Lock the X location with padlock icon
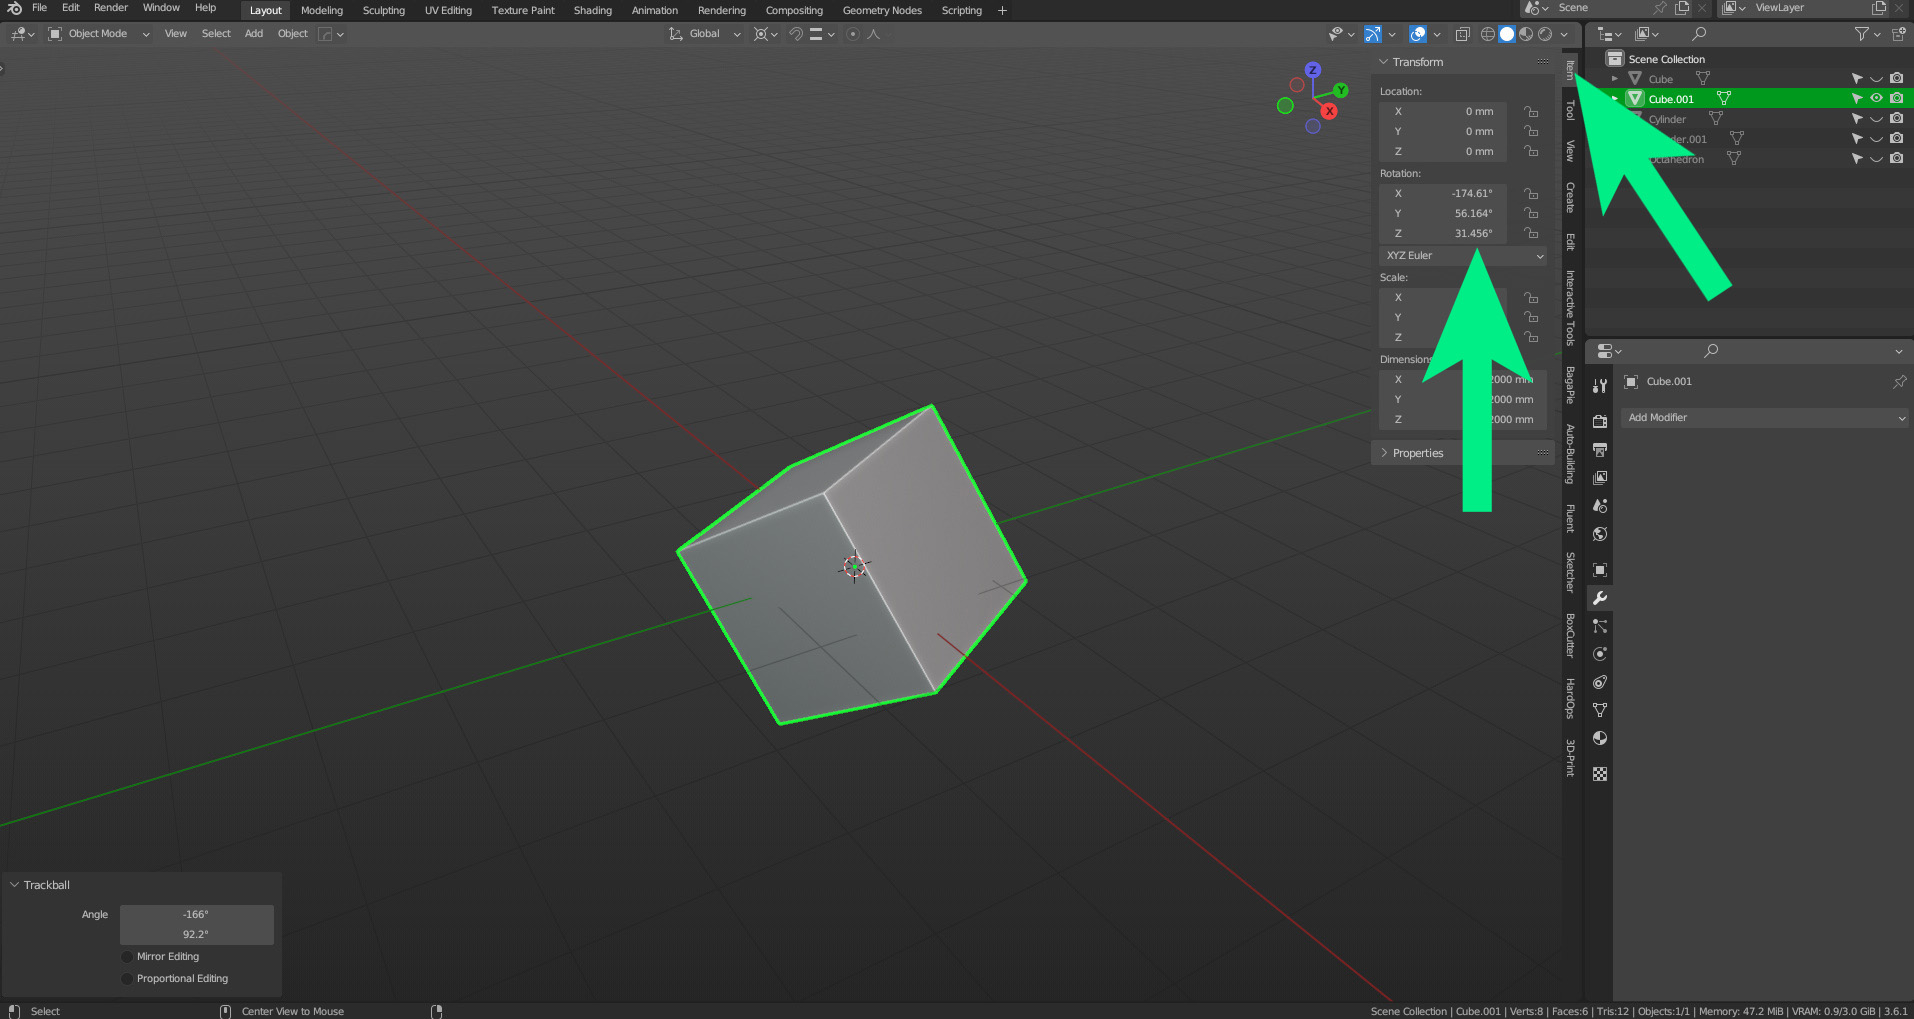 [x=1531, y=112]
